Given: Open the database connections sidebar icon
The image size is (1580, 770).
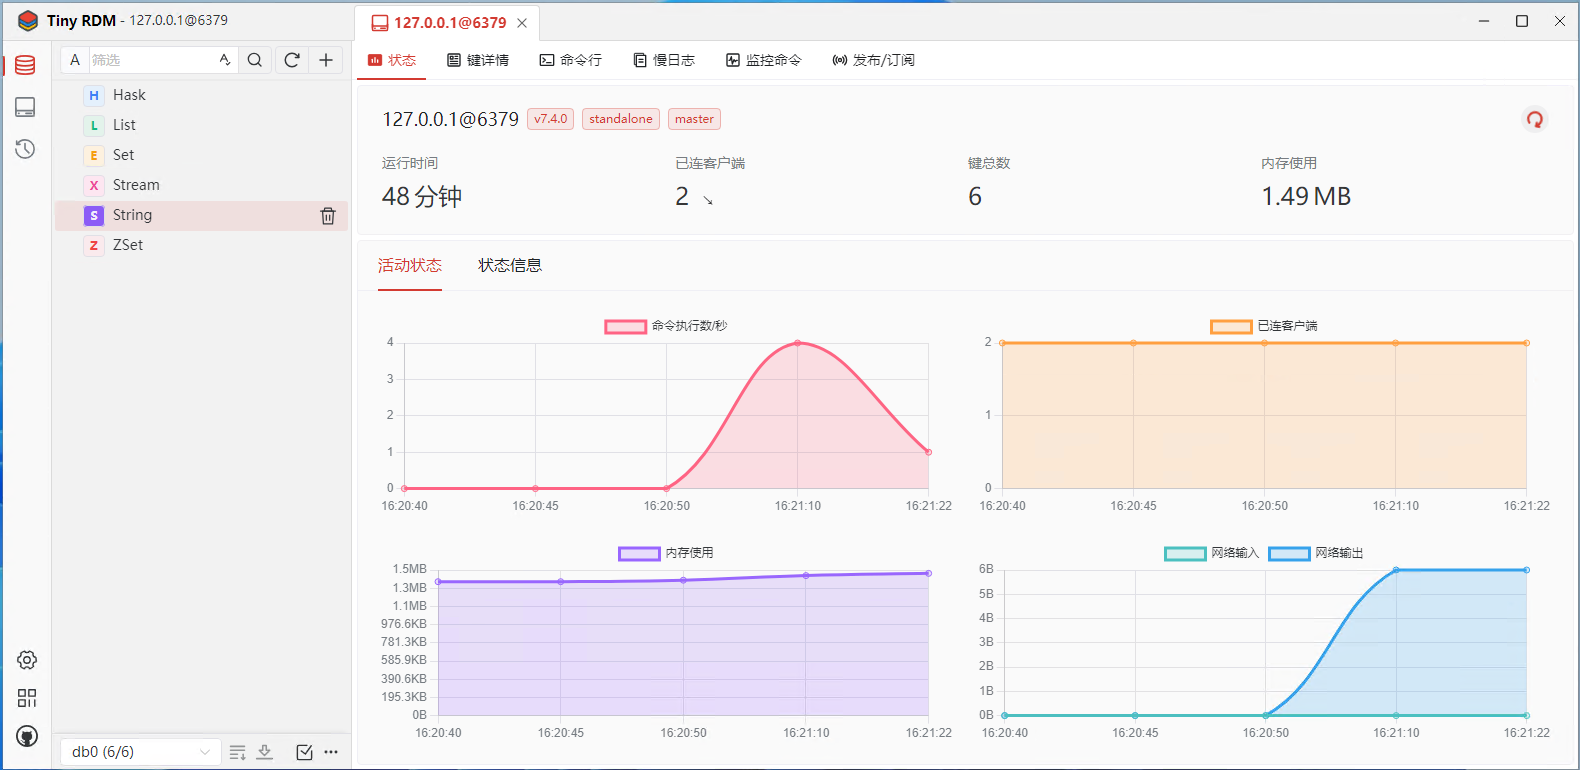Looking at the screenshot, I should coord(25,65).
